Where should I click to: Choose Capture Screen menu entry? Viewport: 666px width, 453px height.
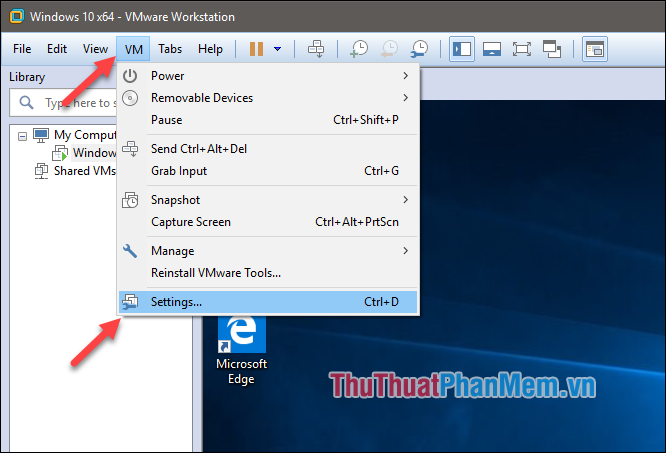point(268,222)
